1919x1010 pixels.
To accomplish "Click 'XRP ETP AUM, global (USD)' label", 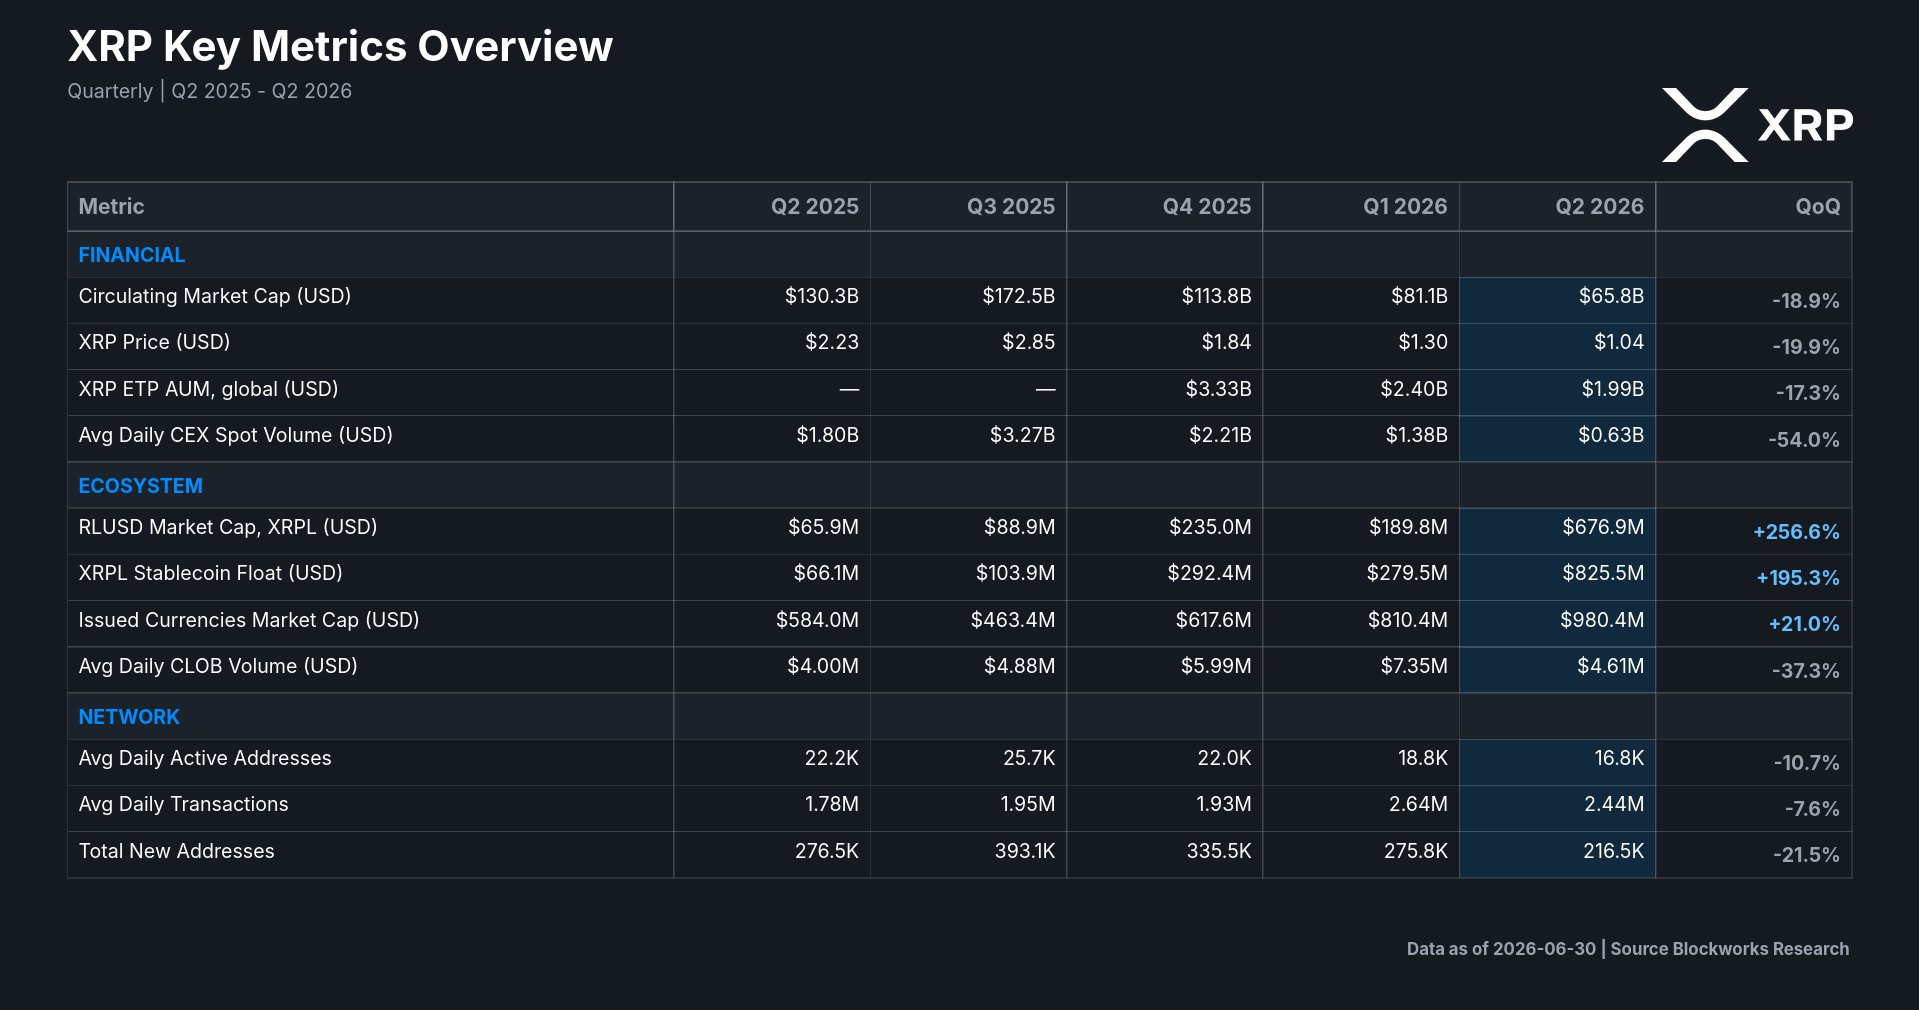I will tap(208, 389).
